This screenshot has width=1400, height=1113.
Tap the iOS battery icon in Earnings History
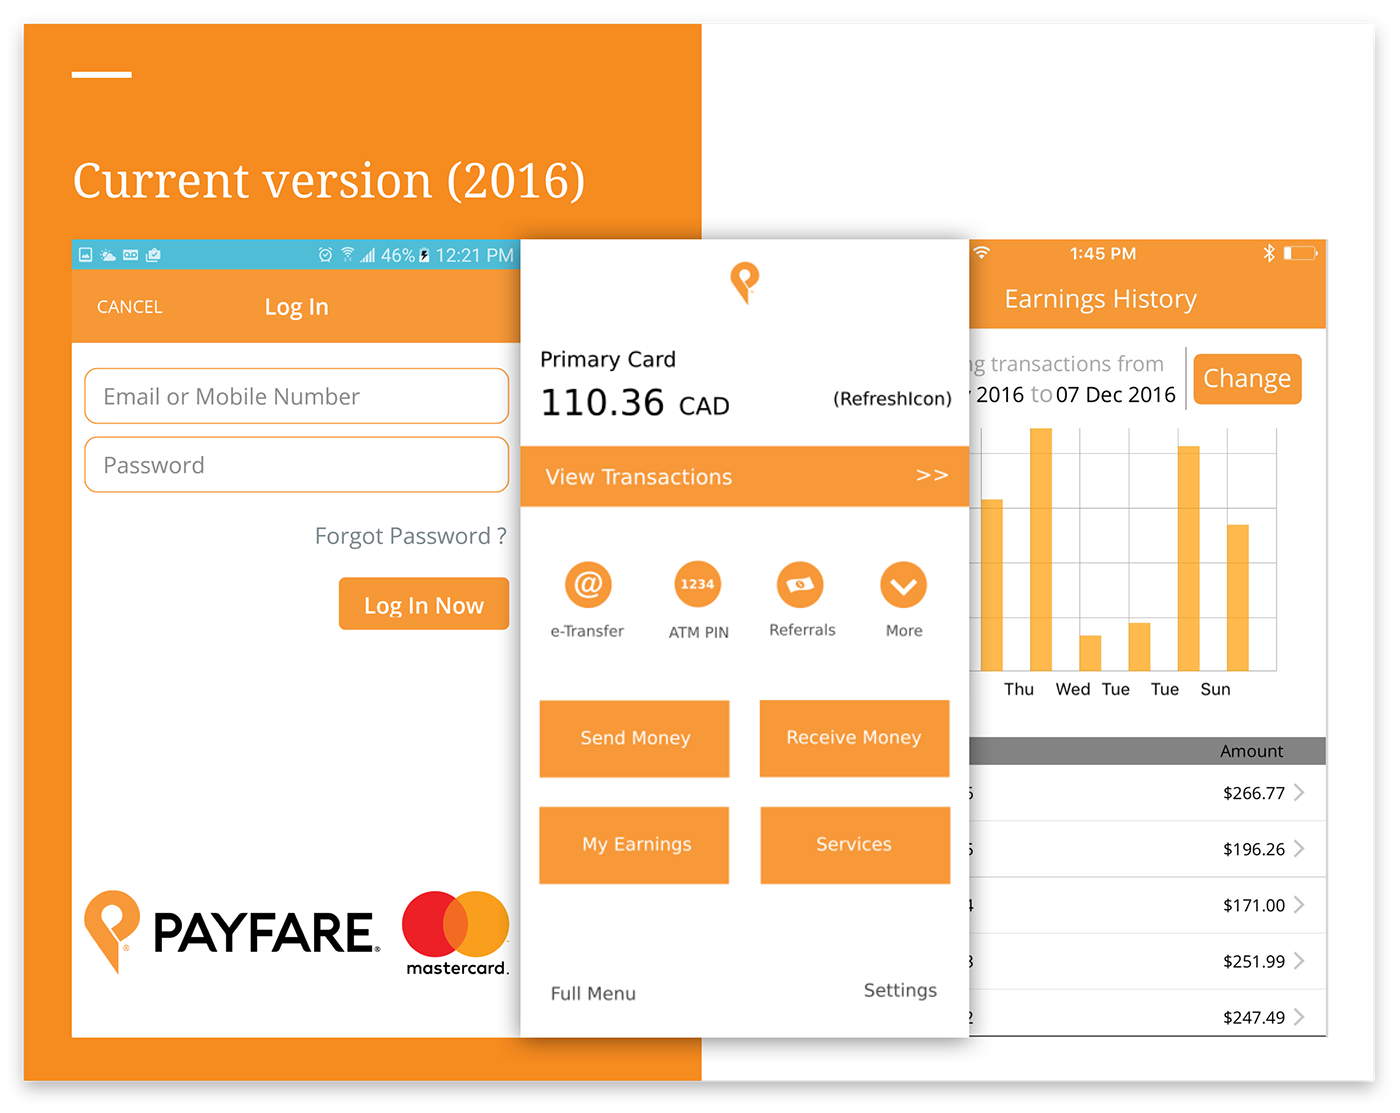click(1301, 253)
